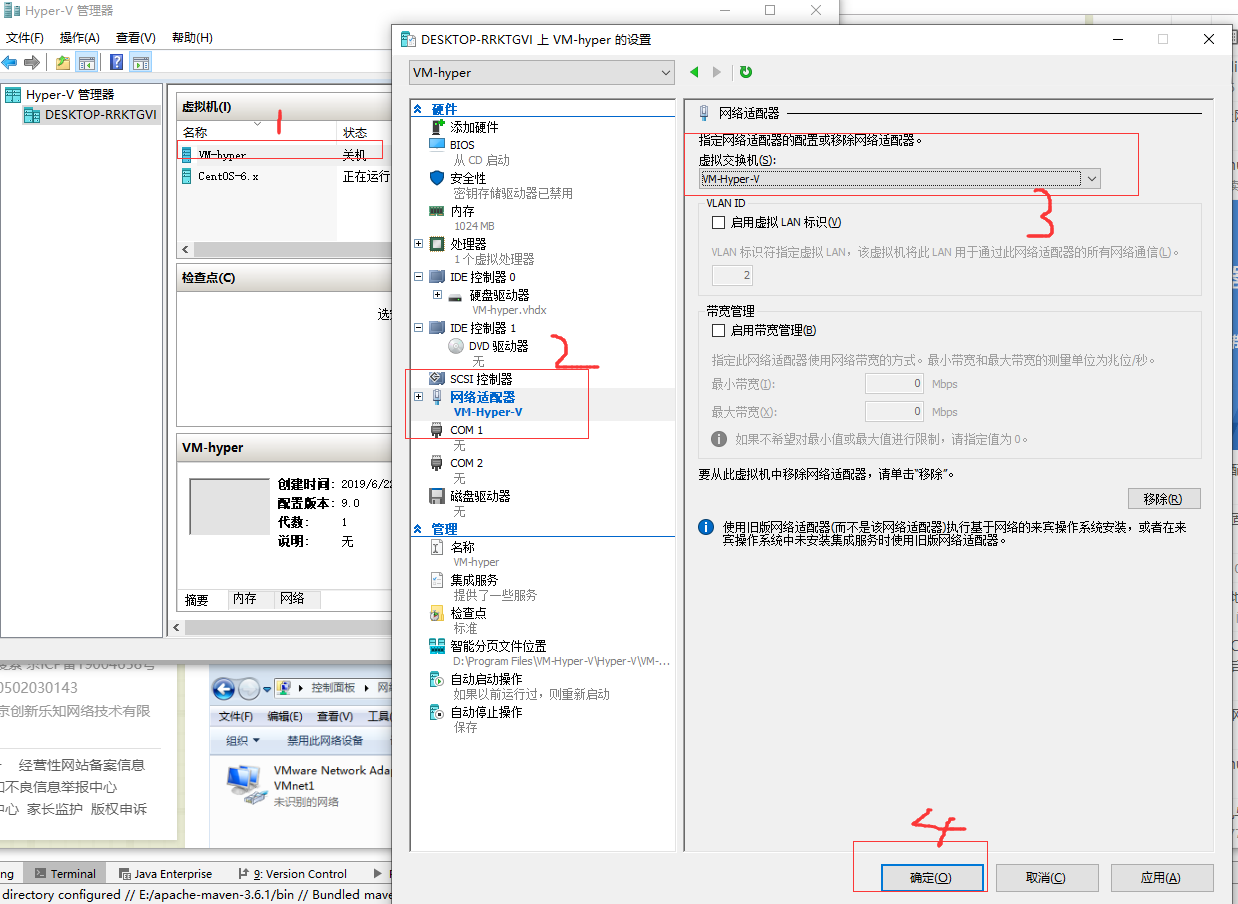
Task: Select the 硬盘驱动器 hard drive item
Action: (499, 295)
